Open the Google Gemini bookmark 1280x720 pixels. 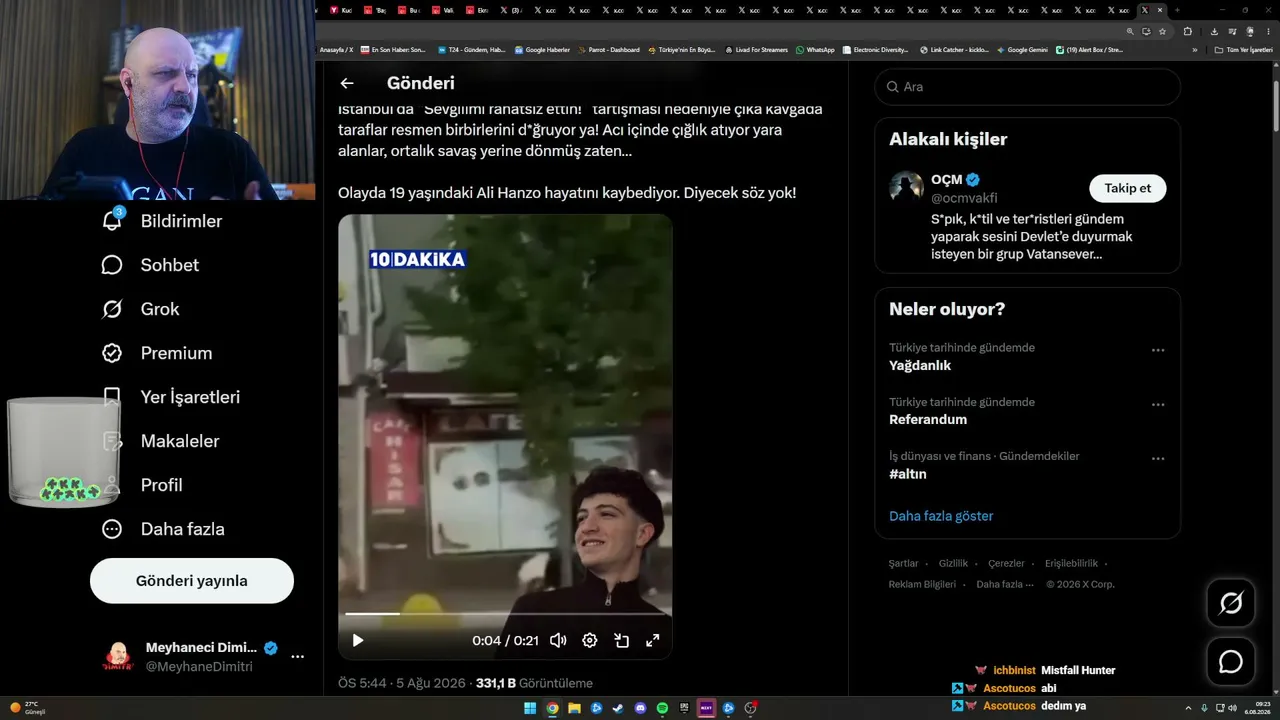point(1022,50)
